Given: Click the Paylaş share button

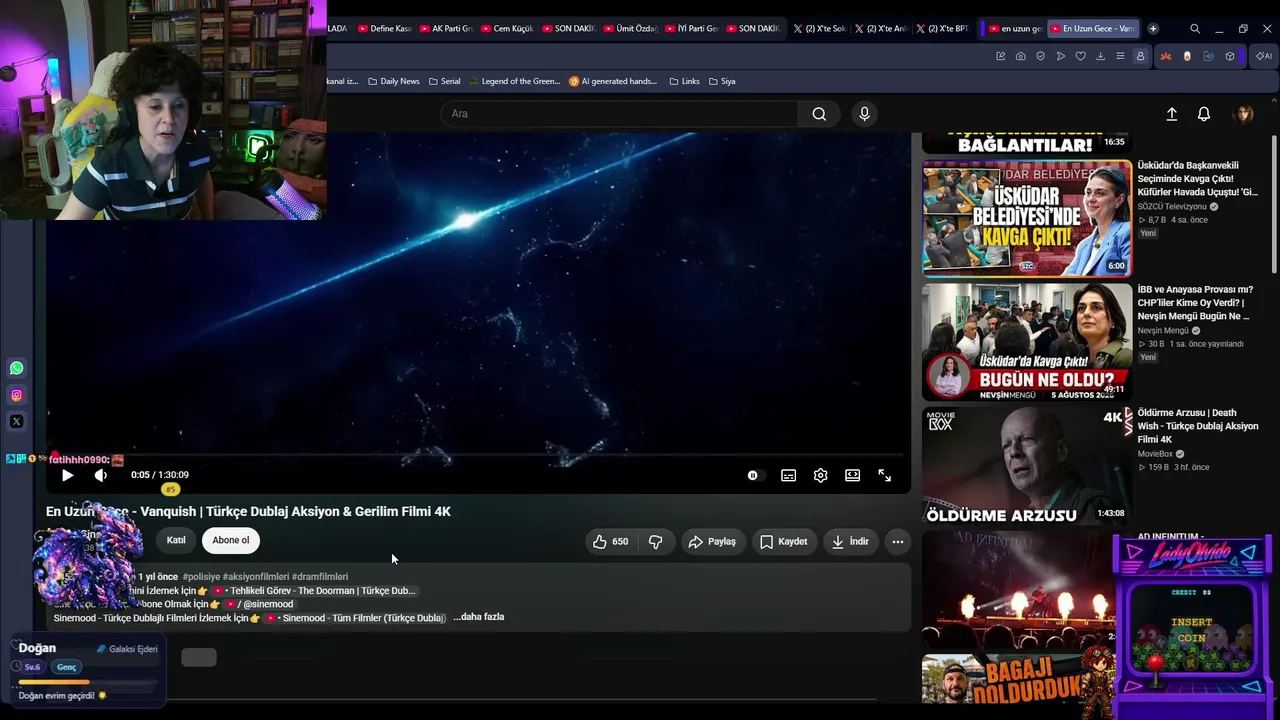Looking at the screenshot, I should tap(713, 541).
